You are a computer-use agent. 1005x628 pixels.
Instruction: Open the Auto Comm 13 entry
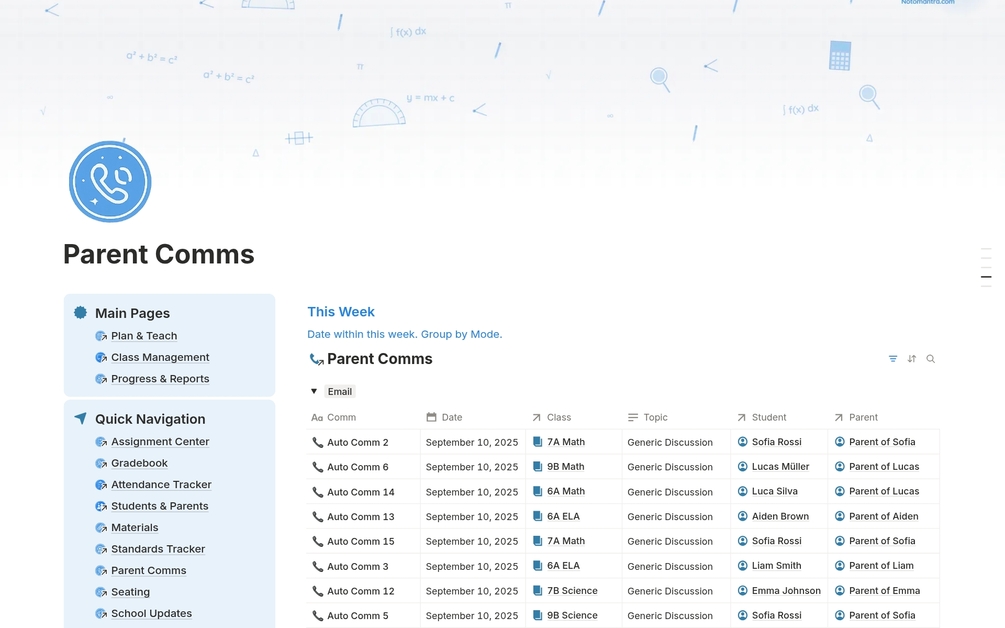[x=361, y=516]
